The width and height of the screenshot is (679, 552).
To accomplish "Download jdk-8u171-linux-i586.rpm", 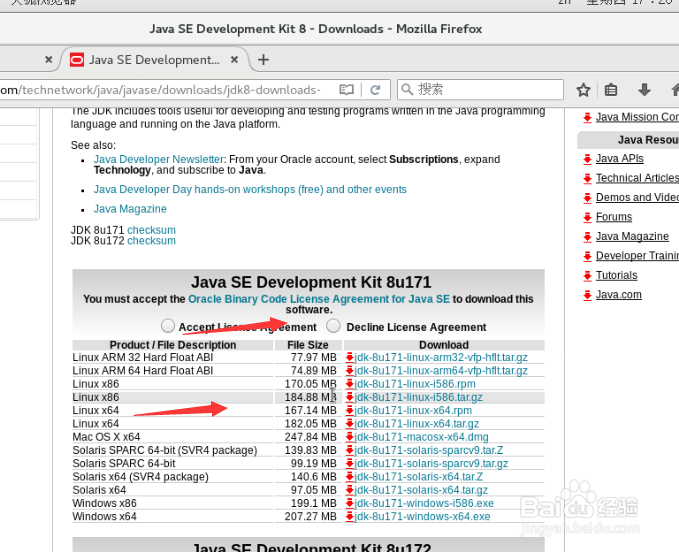I will (415, 384).
